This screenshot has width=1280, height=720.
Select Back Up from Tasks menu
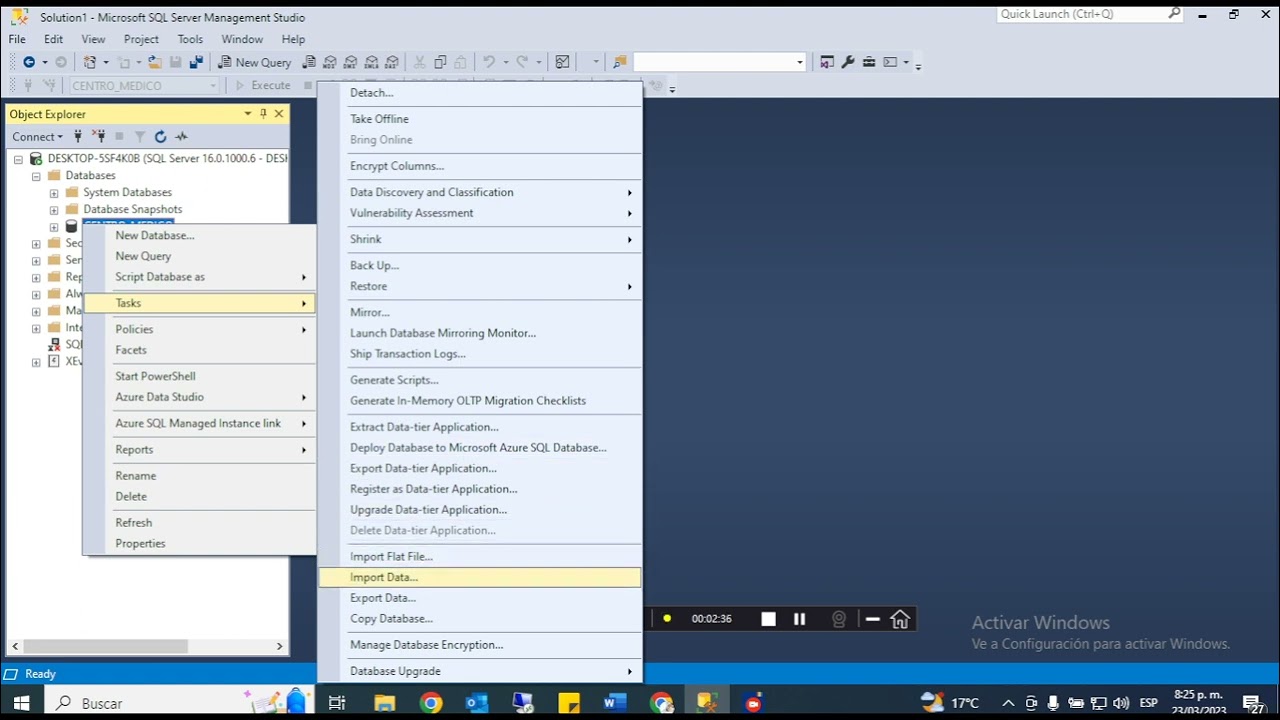480,265
